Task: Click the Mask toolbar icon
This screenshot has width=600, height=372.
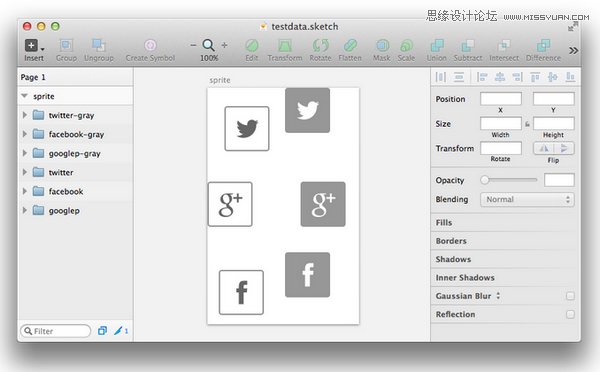Action: [382, 46]
